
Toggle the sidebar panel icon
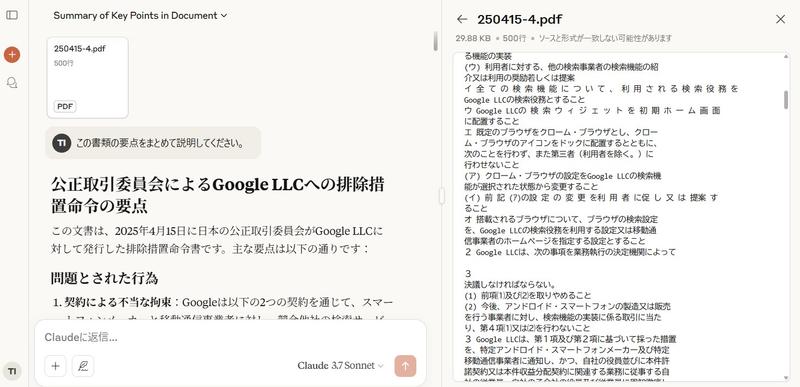tap(12, 15)
